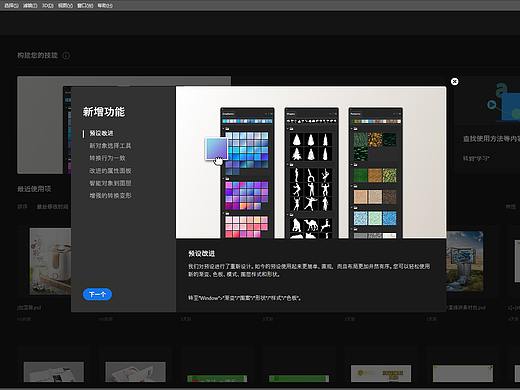Select 预设改进 in the feature list
The width and height of the screenshot is (520, 390).
click(101, 133)
